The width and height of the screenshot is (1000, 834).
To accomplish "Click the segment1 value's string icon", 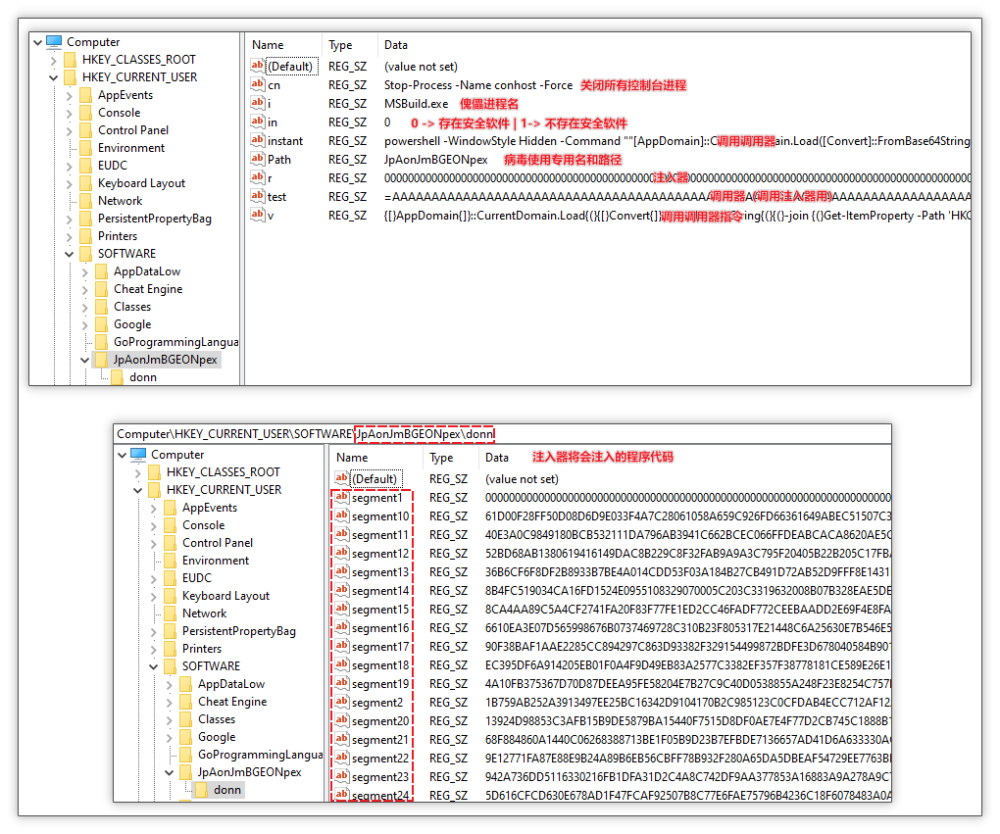I will click(342, 498).
